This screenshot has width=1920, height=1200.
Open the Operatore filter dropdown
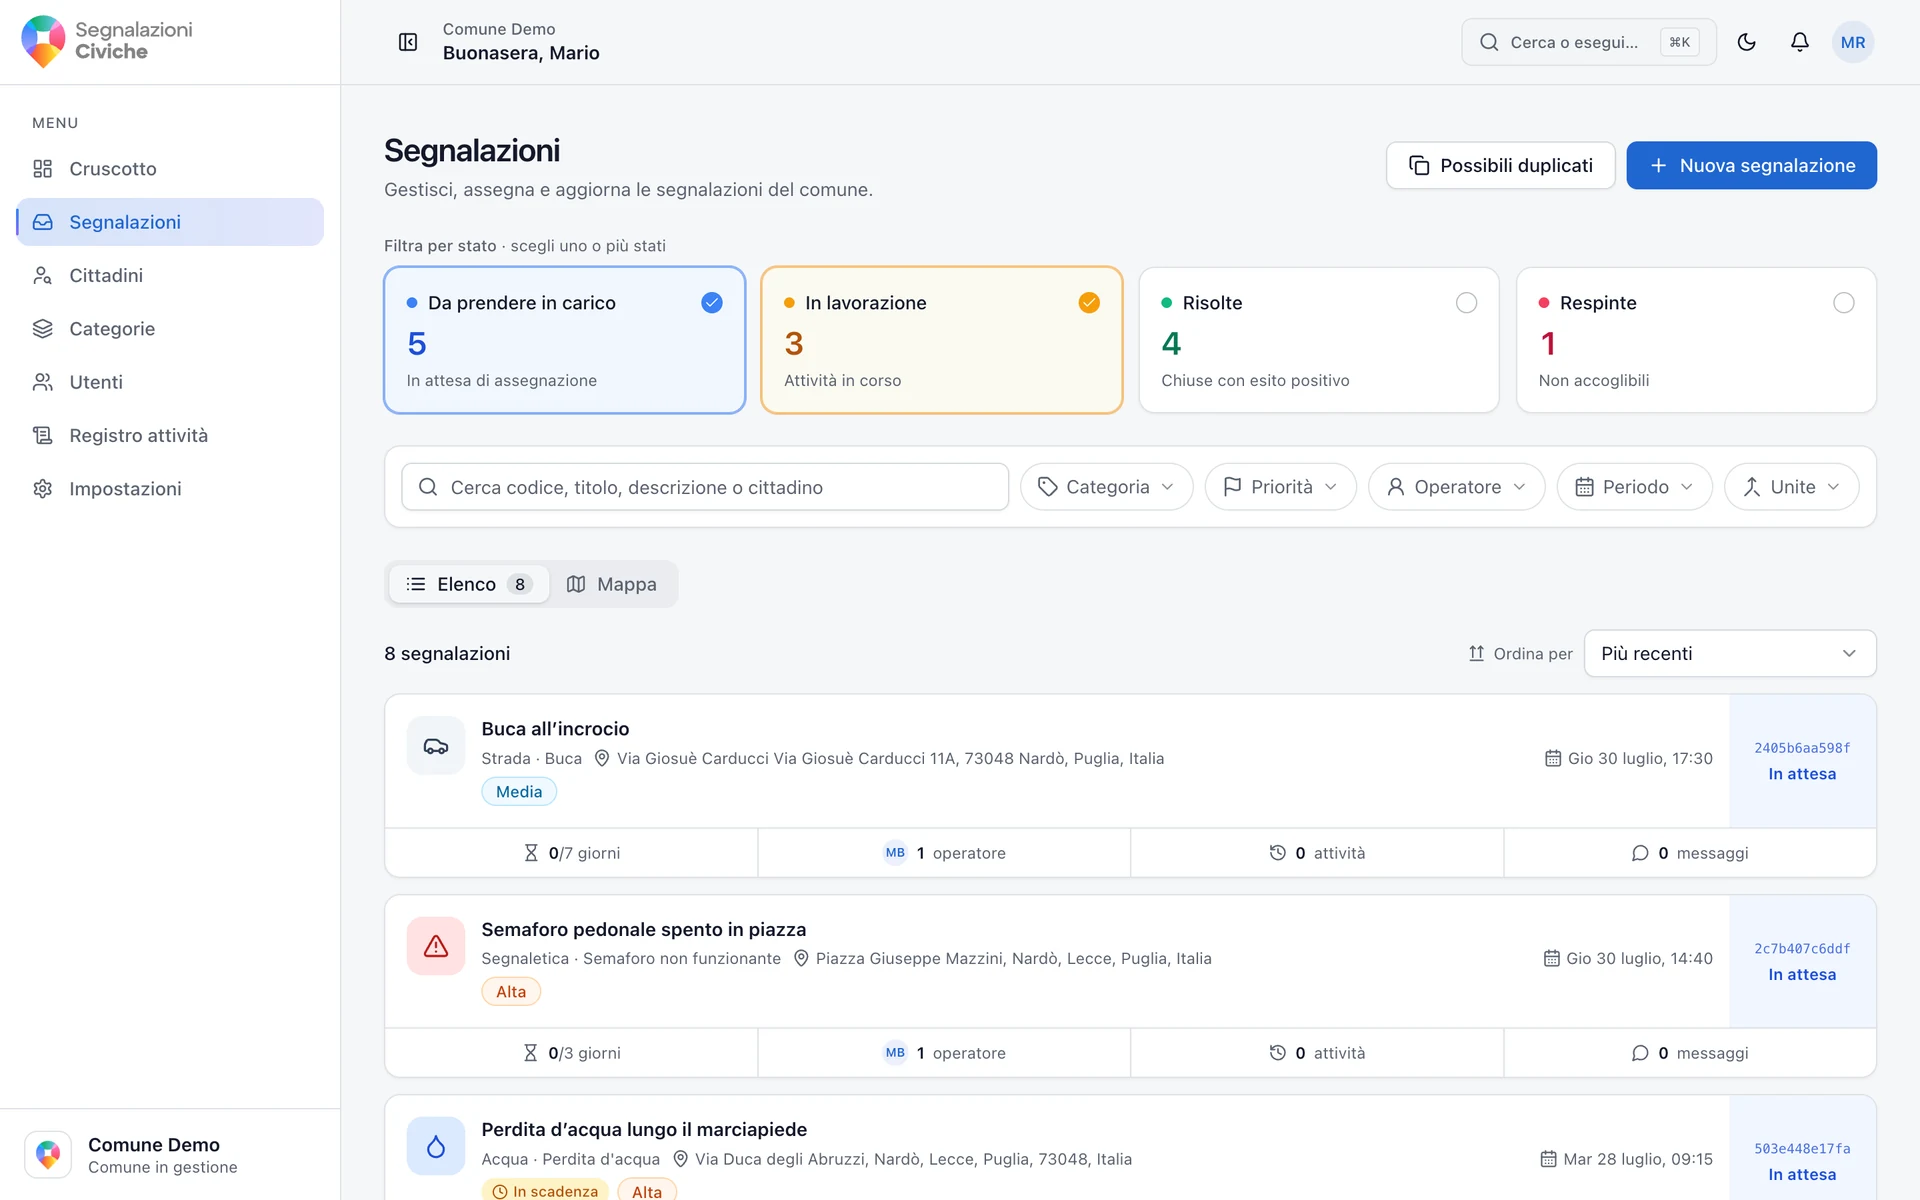[1457, 487]
